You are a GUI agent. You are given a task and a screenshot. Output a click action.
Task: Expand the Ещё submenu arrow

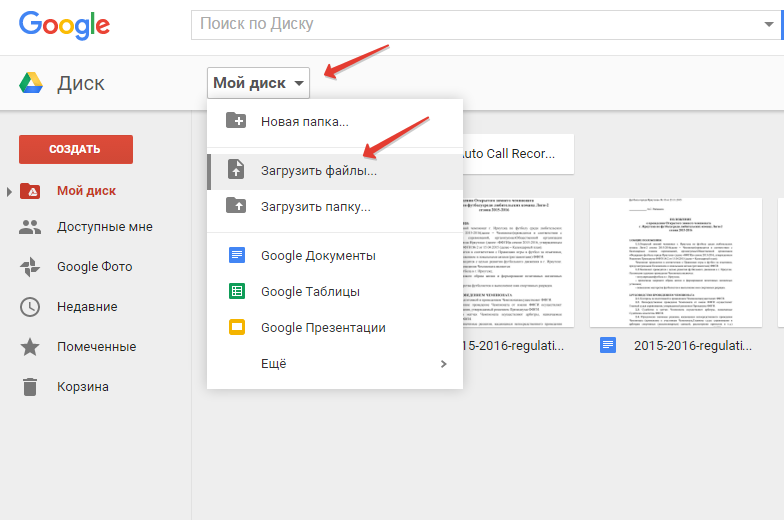pos(444,364)
